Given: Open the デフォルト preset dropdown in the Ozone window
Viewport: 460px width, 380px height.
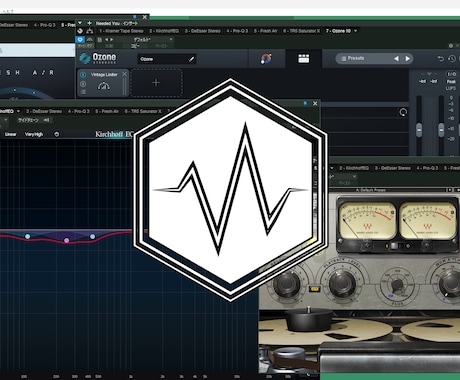Looking at the screenshot, I should (153, 39).
